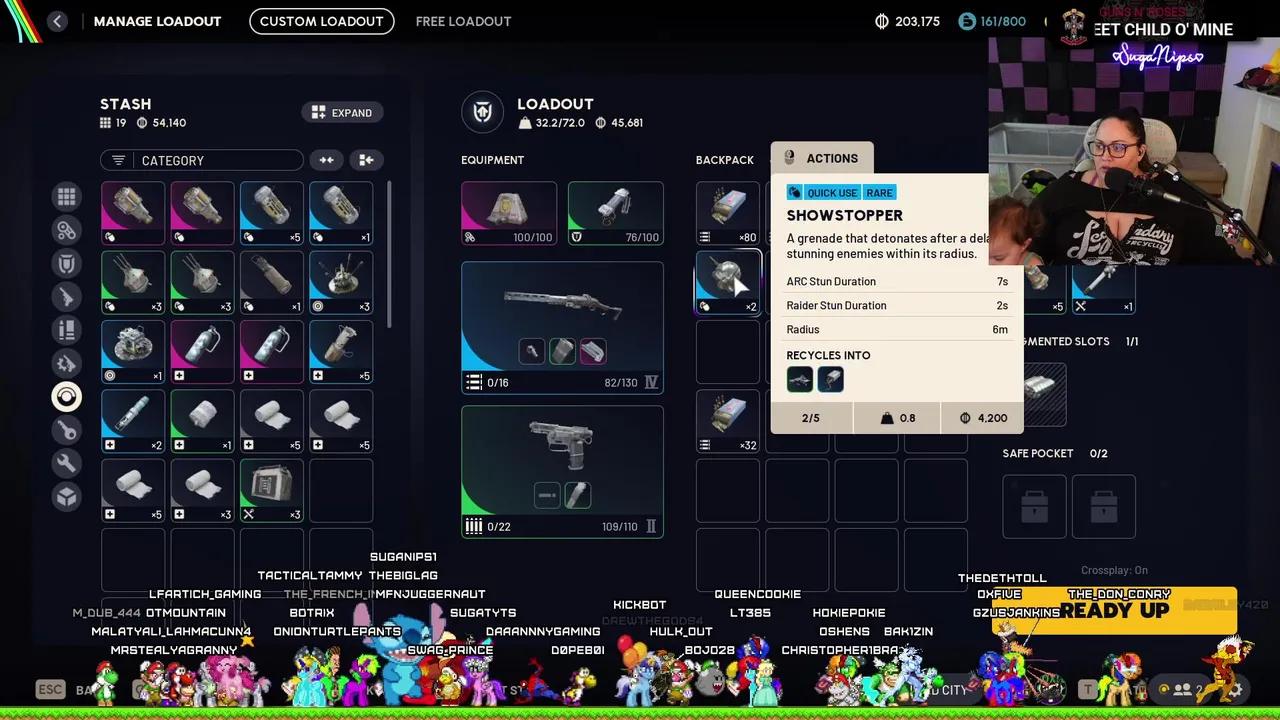Viewport: 1280px width, 720px height.
Task: Select the green crate item x3 in stash
Action: [x=271, y=490]
